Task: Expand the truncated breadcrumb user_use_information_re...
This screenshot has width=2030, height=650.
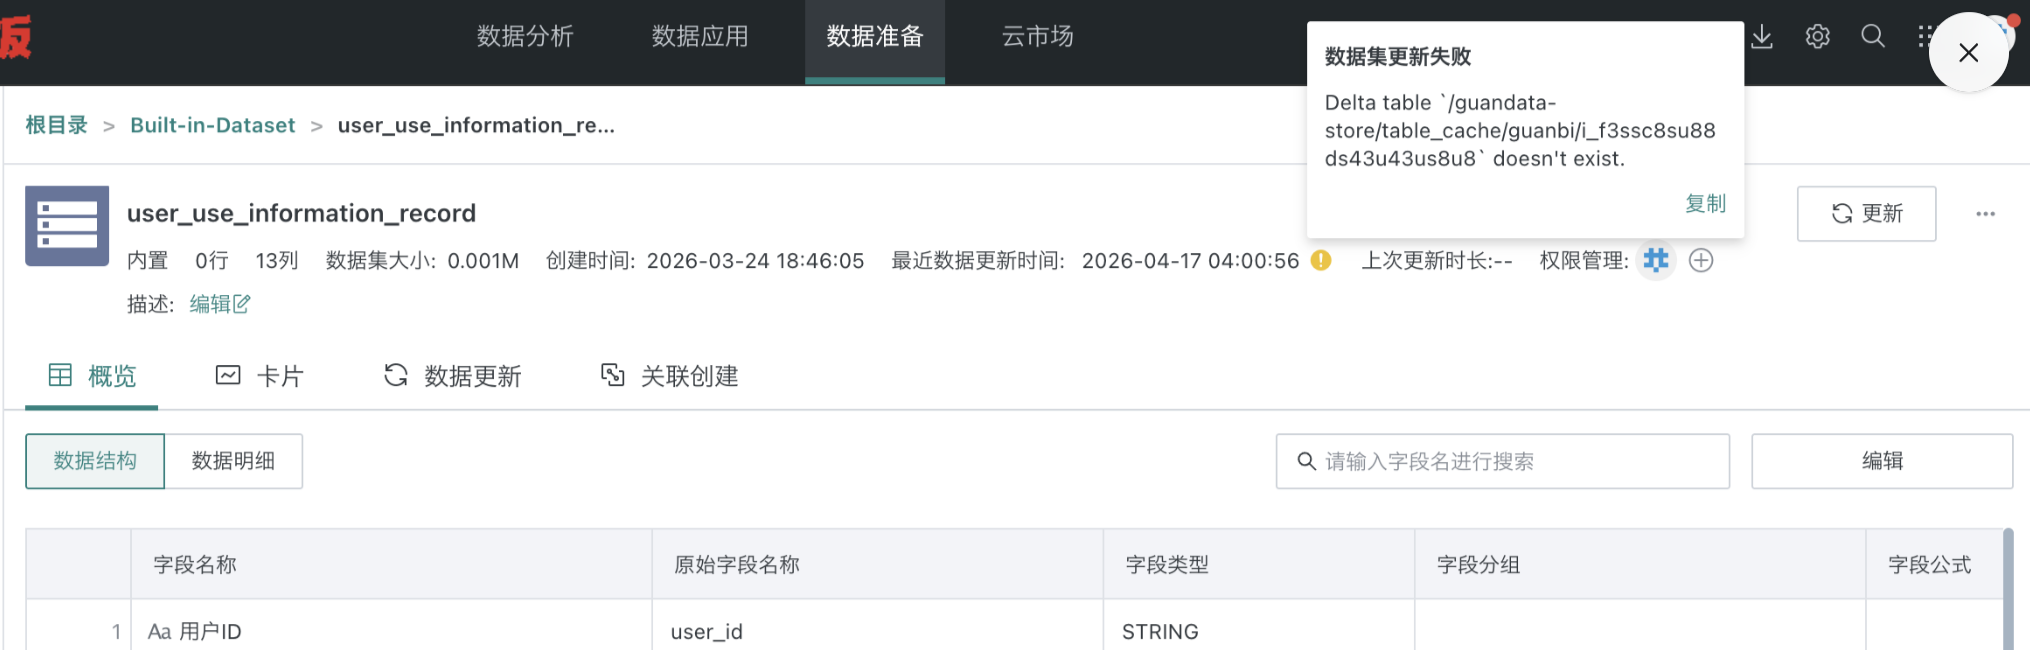Action: (x=477, y=125)
